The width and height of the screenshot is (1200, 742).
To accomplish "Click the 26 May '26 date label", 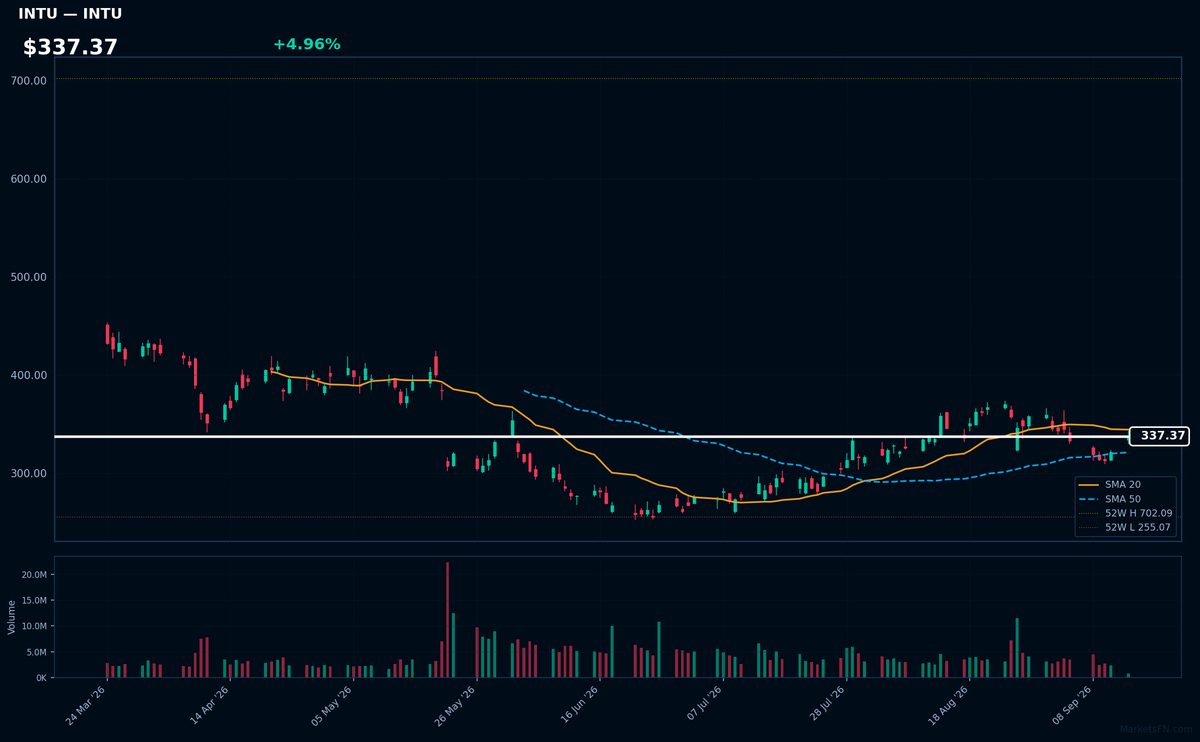I will coord(455,706).
